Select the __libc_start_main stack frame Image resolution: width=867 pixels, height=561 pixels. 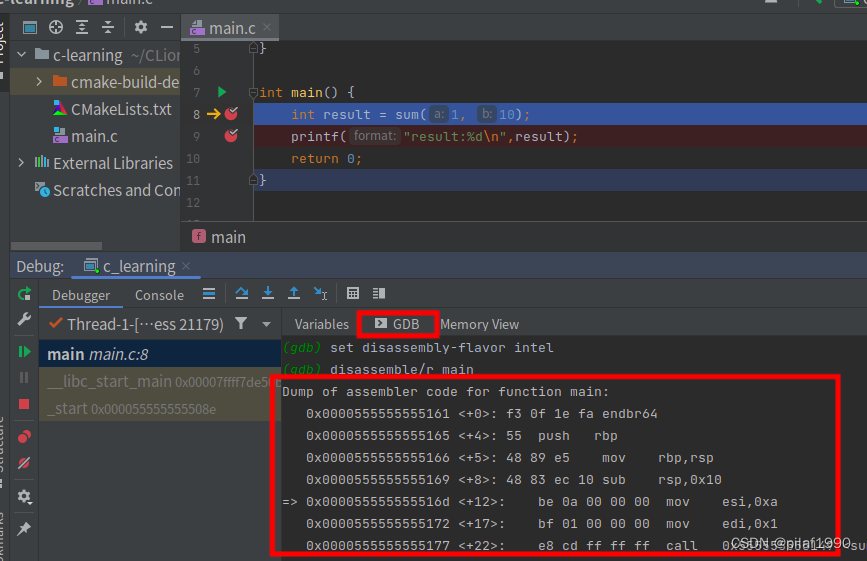(110, 382)
